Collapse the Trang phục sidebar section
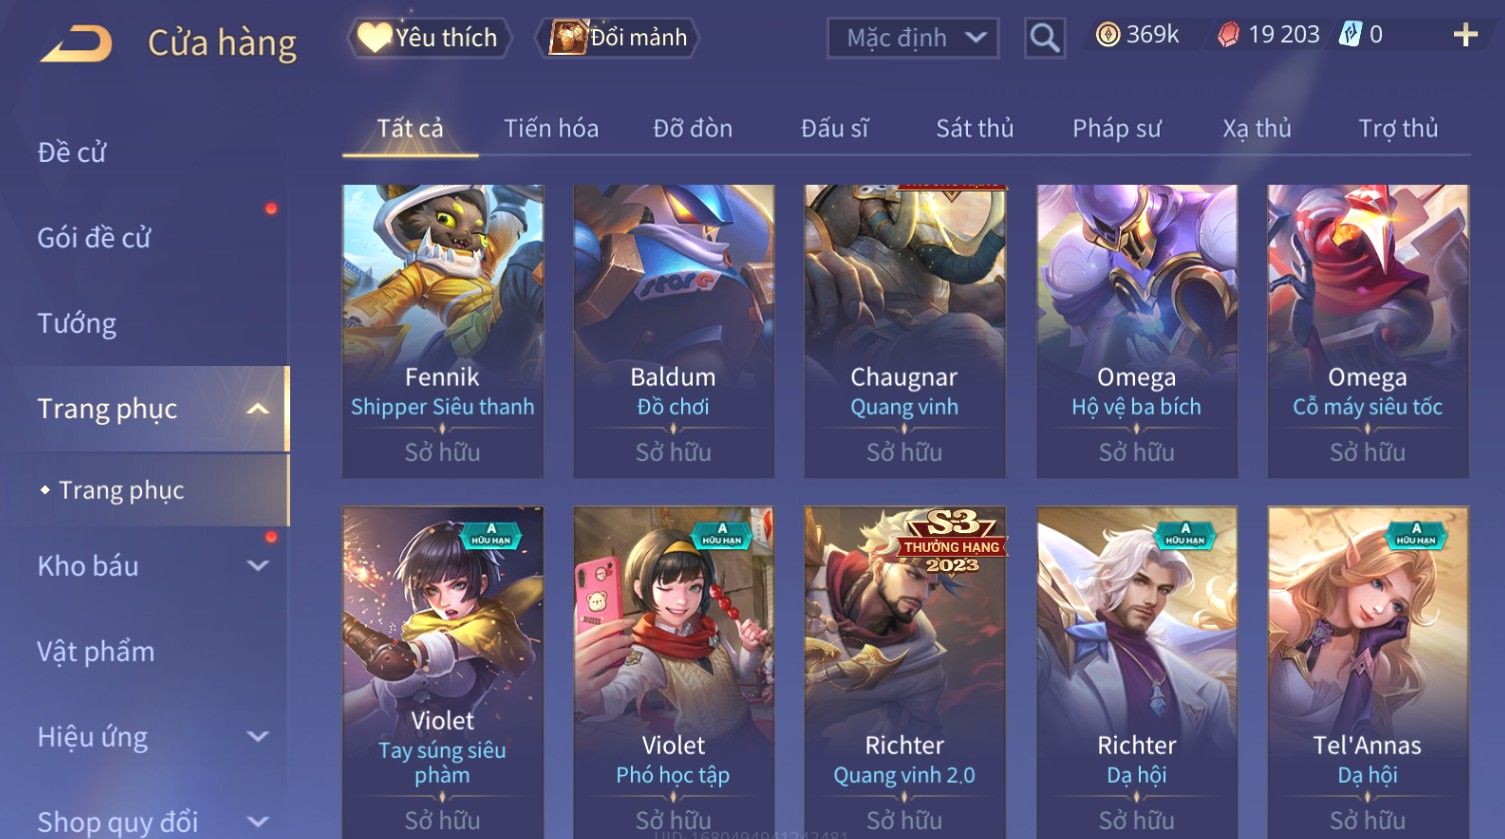This screenshot has height=839, width=1505. (x=257, y=409)
